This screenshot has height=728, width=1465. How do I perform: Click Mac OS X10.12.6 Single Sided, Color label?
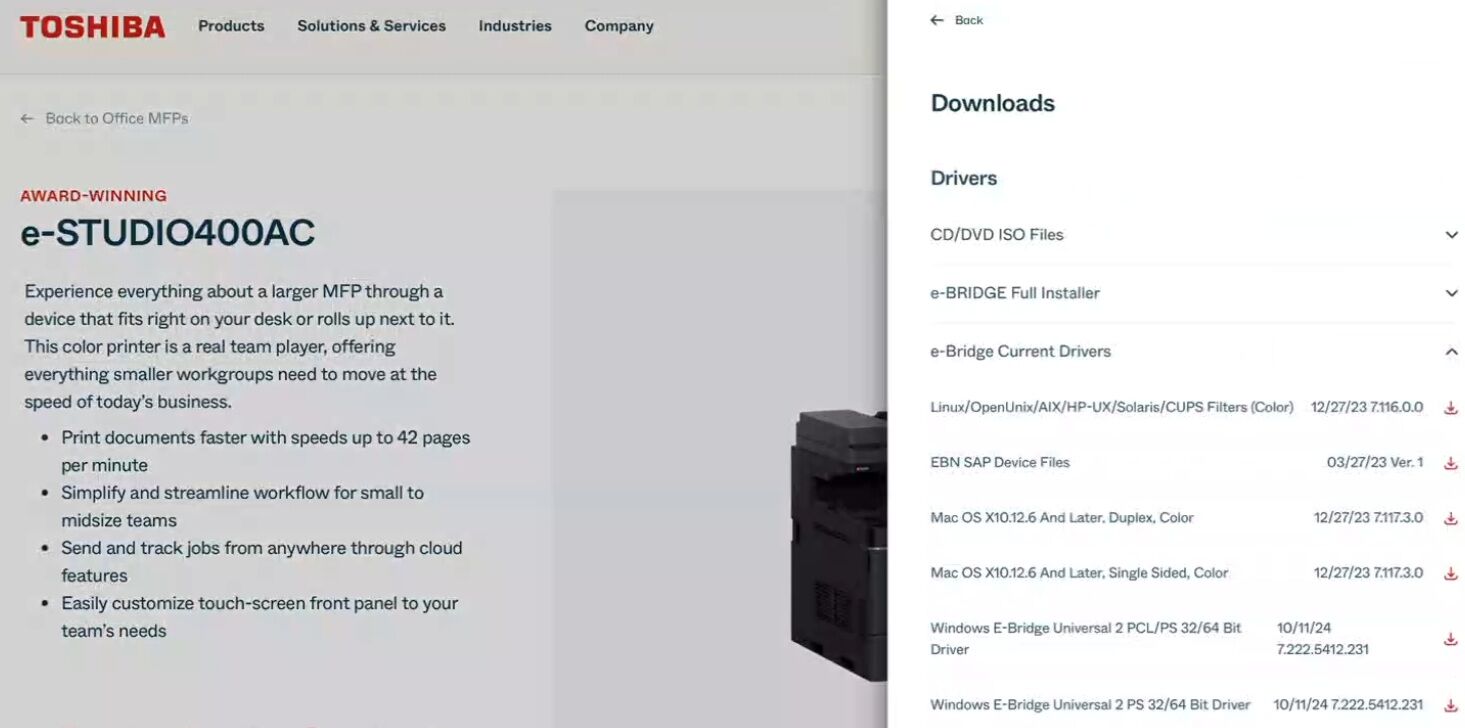point(1079,573)
